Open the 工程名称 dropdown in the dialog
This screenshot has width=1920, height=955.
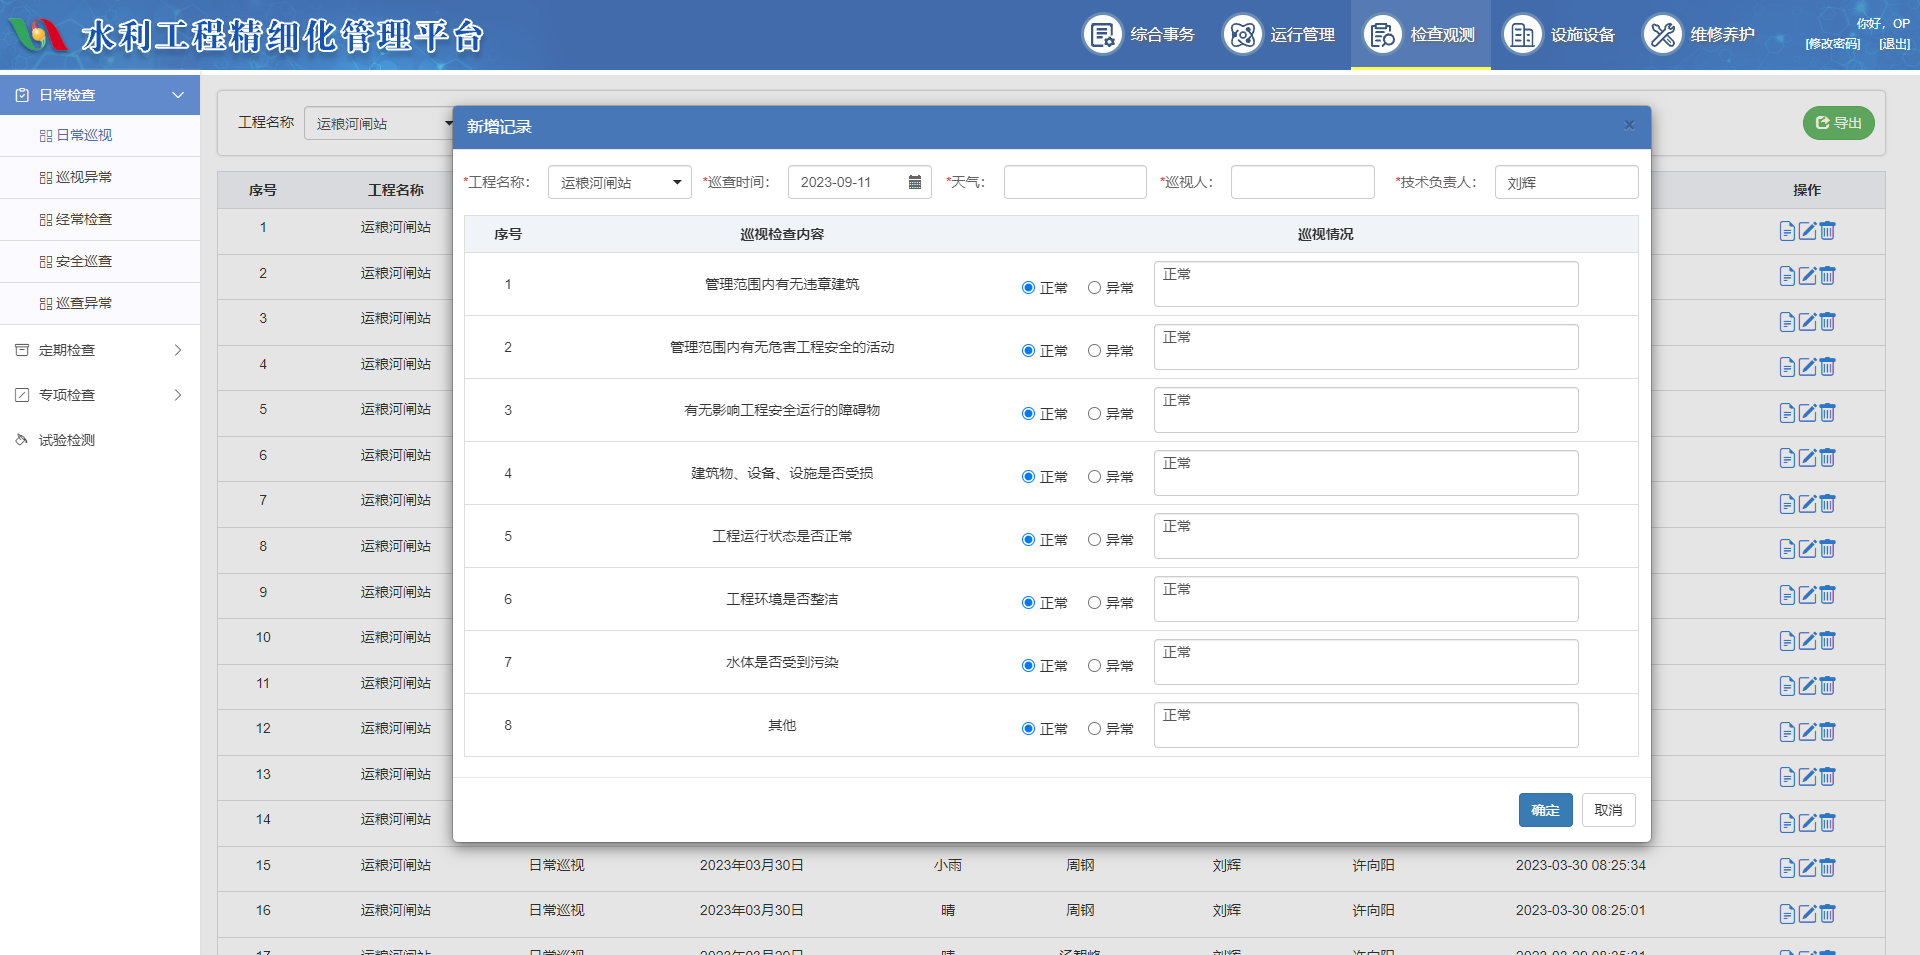[x=619, y=182]
